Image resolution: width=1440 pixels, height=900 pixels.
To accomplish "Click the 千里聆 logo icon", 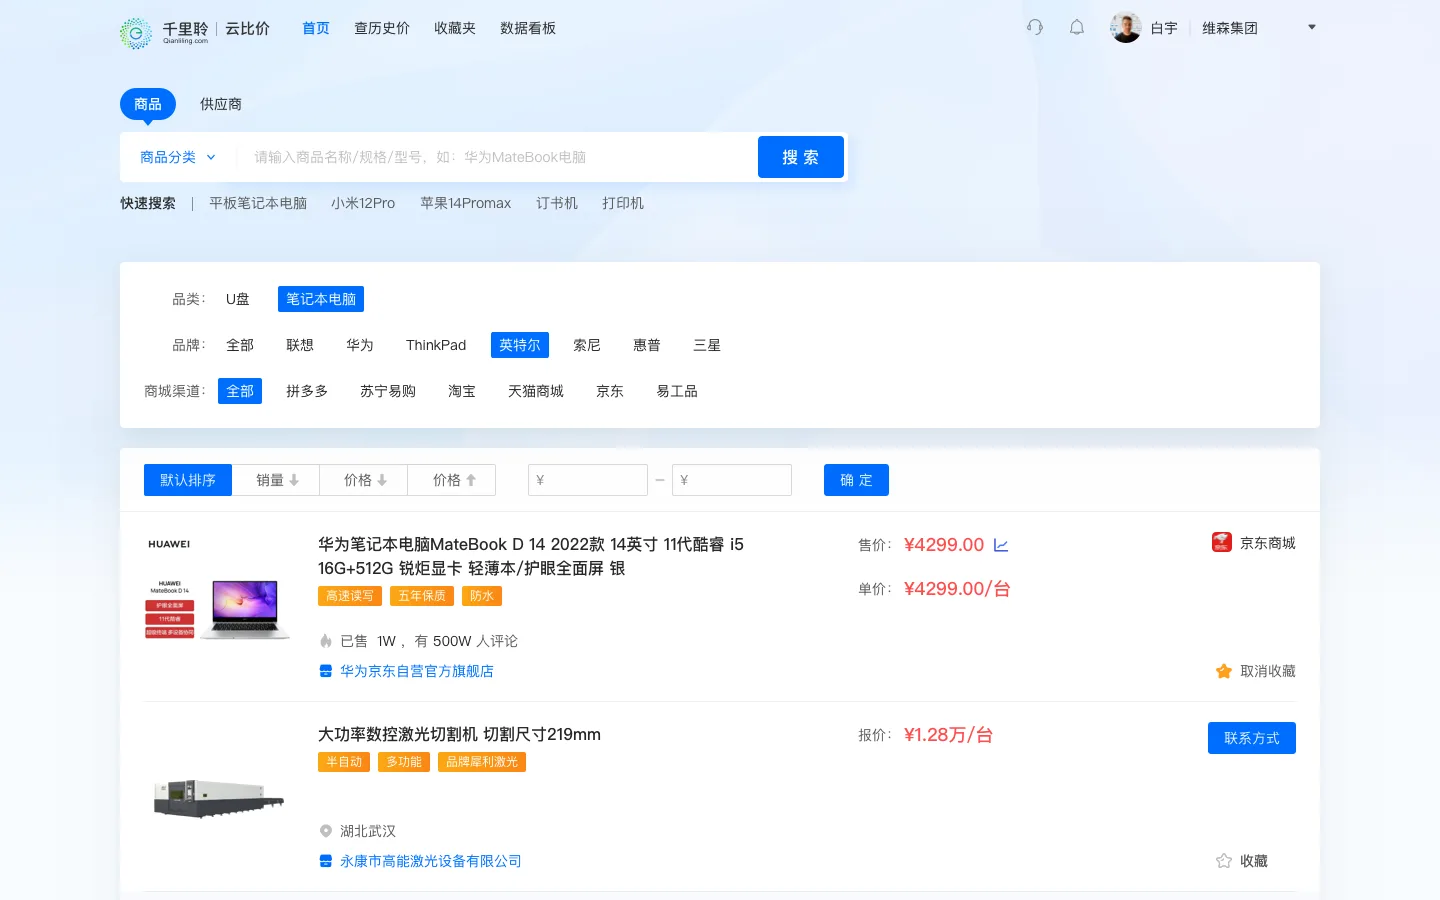I will pyautogui.click(x=135, y=33).
